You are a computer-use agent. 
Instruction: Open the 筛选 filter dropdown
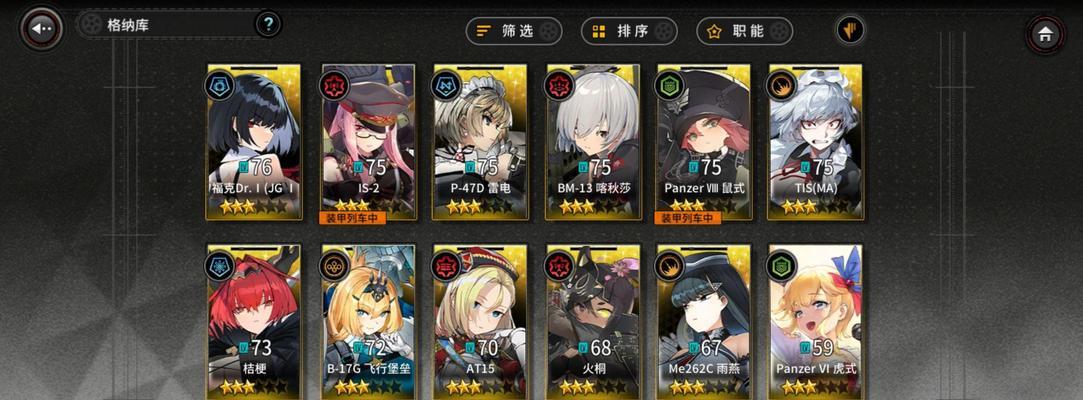pyautogui.click(x=514, y=31)
